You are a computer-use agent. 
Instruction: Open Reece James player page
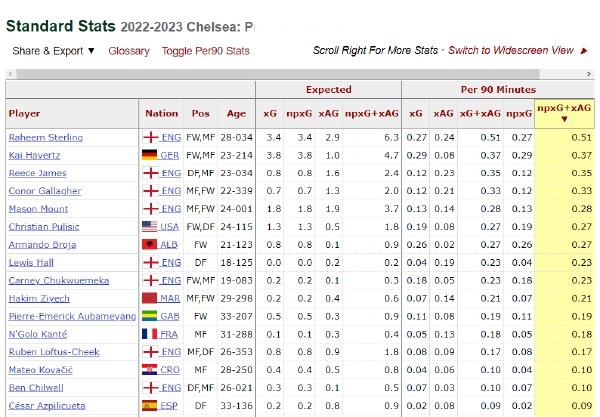pyautogui.click(x=38, y=173)
